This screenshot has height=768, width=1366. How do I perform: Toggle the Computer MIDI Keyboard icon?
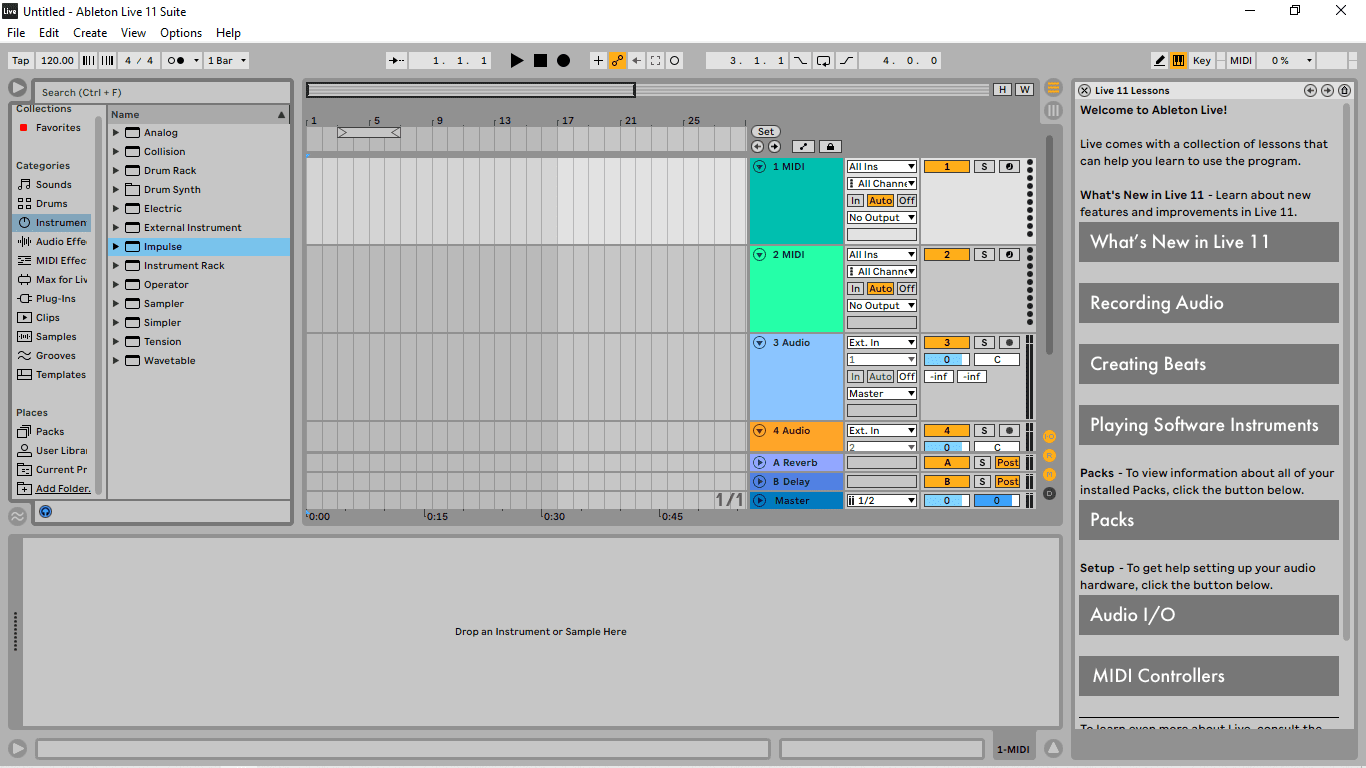(x=1179, y=61)
